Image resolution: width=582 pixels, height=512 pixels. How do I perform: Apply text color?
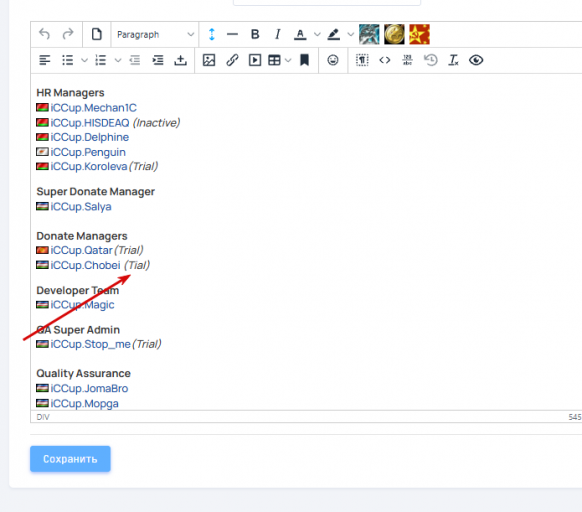point(300,35)
